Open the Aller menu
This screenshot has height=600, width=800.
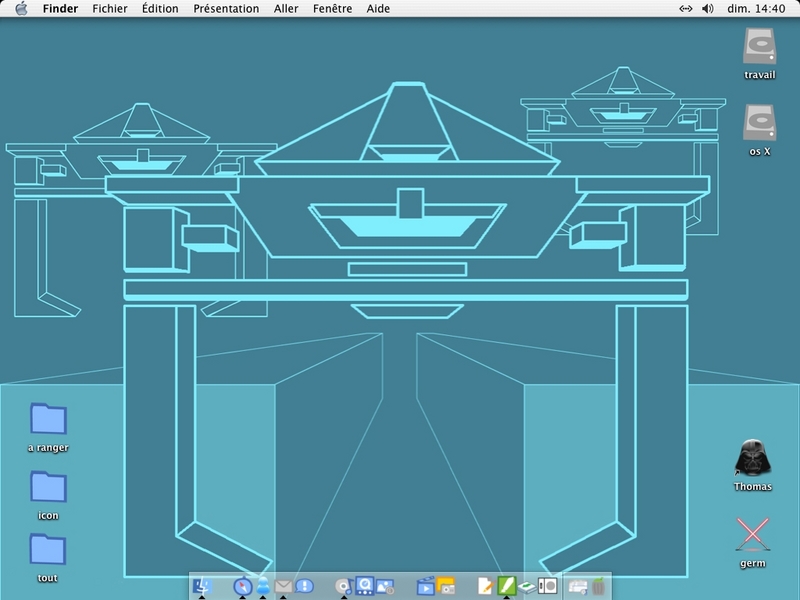click(x=286, y=9)
